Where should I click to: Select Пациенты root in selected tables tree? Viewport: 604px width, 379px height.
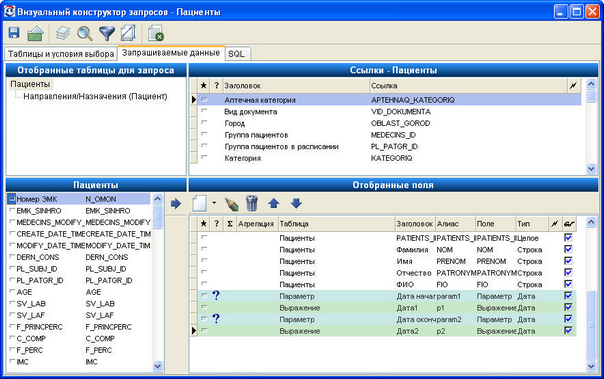30,84
